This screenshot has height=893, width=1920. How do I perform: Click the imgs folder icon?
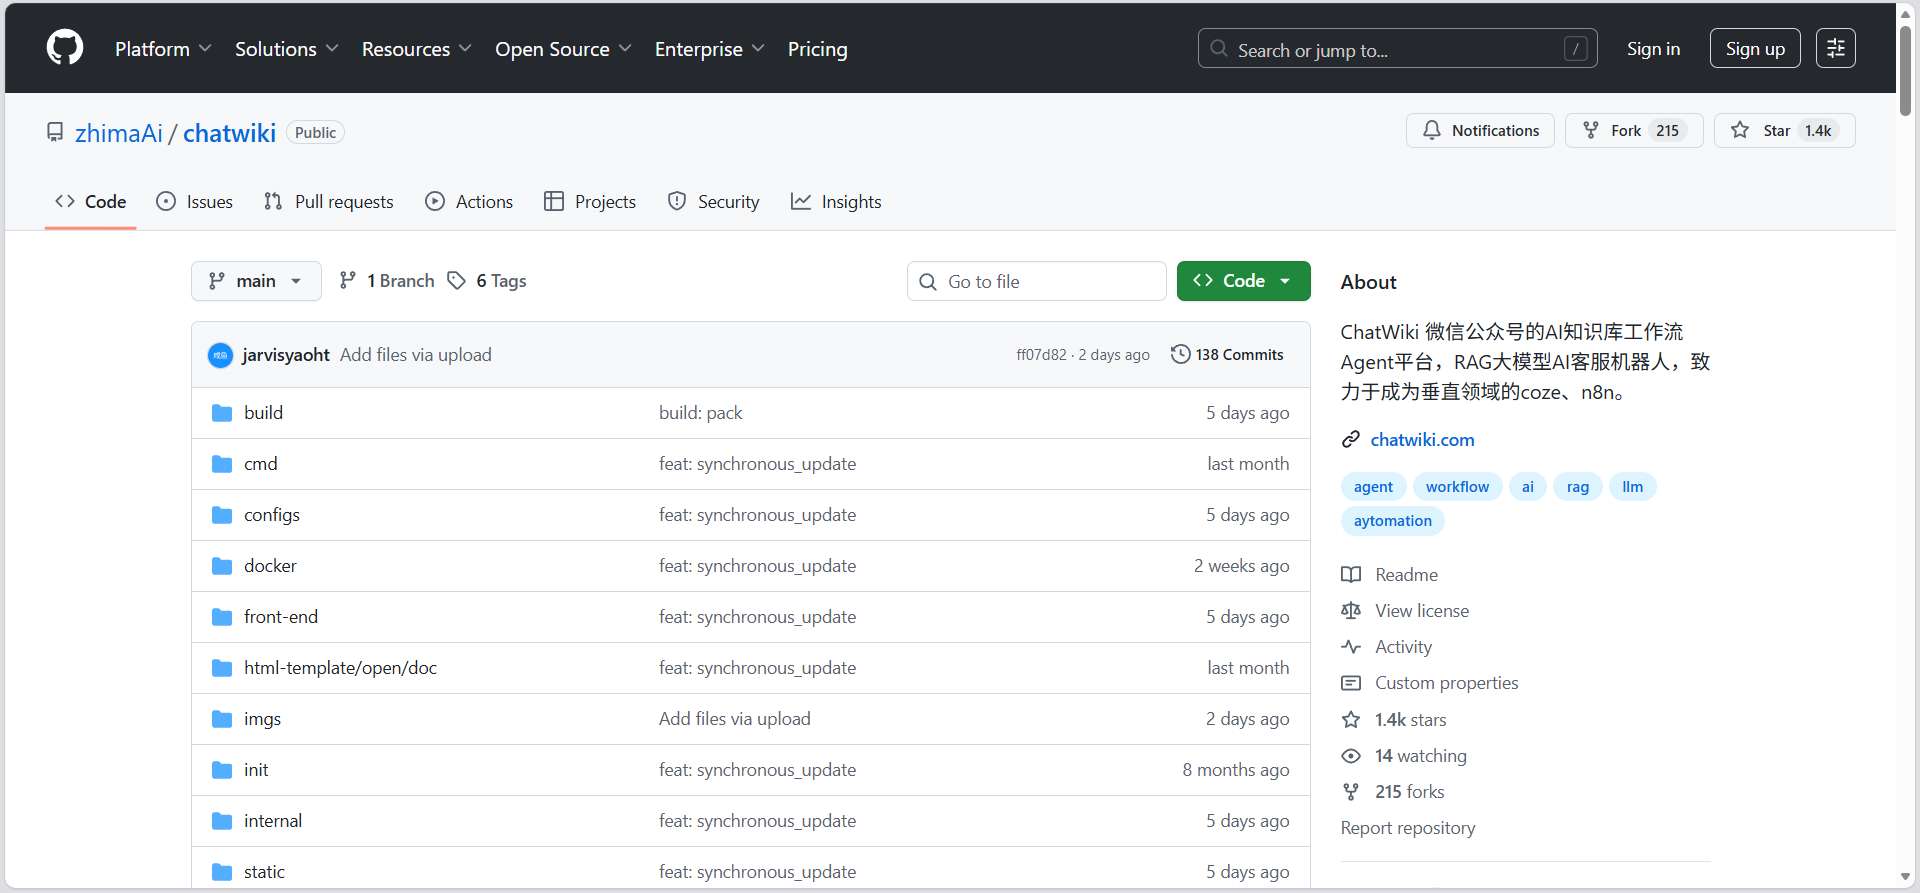[222, 719]
